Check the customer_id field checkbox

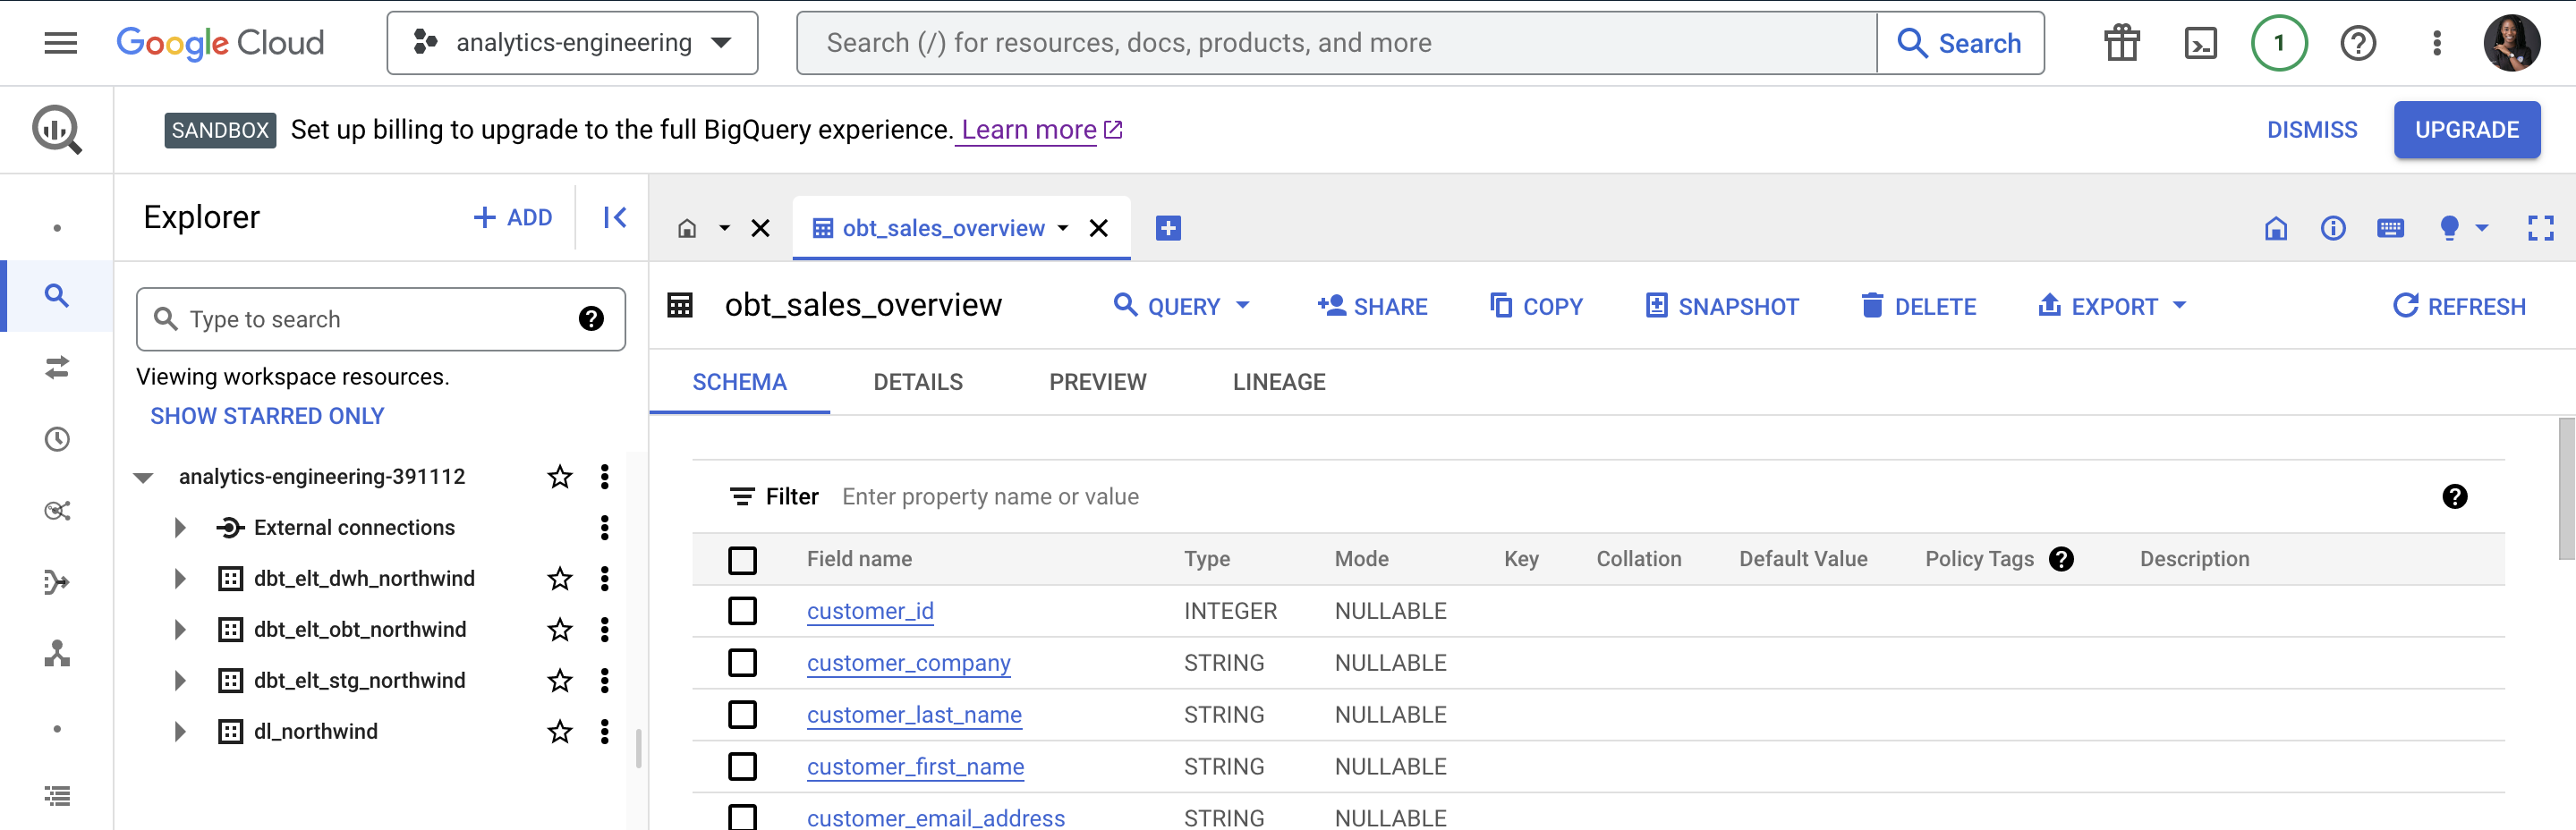(742, 611)
